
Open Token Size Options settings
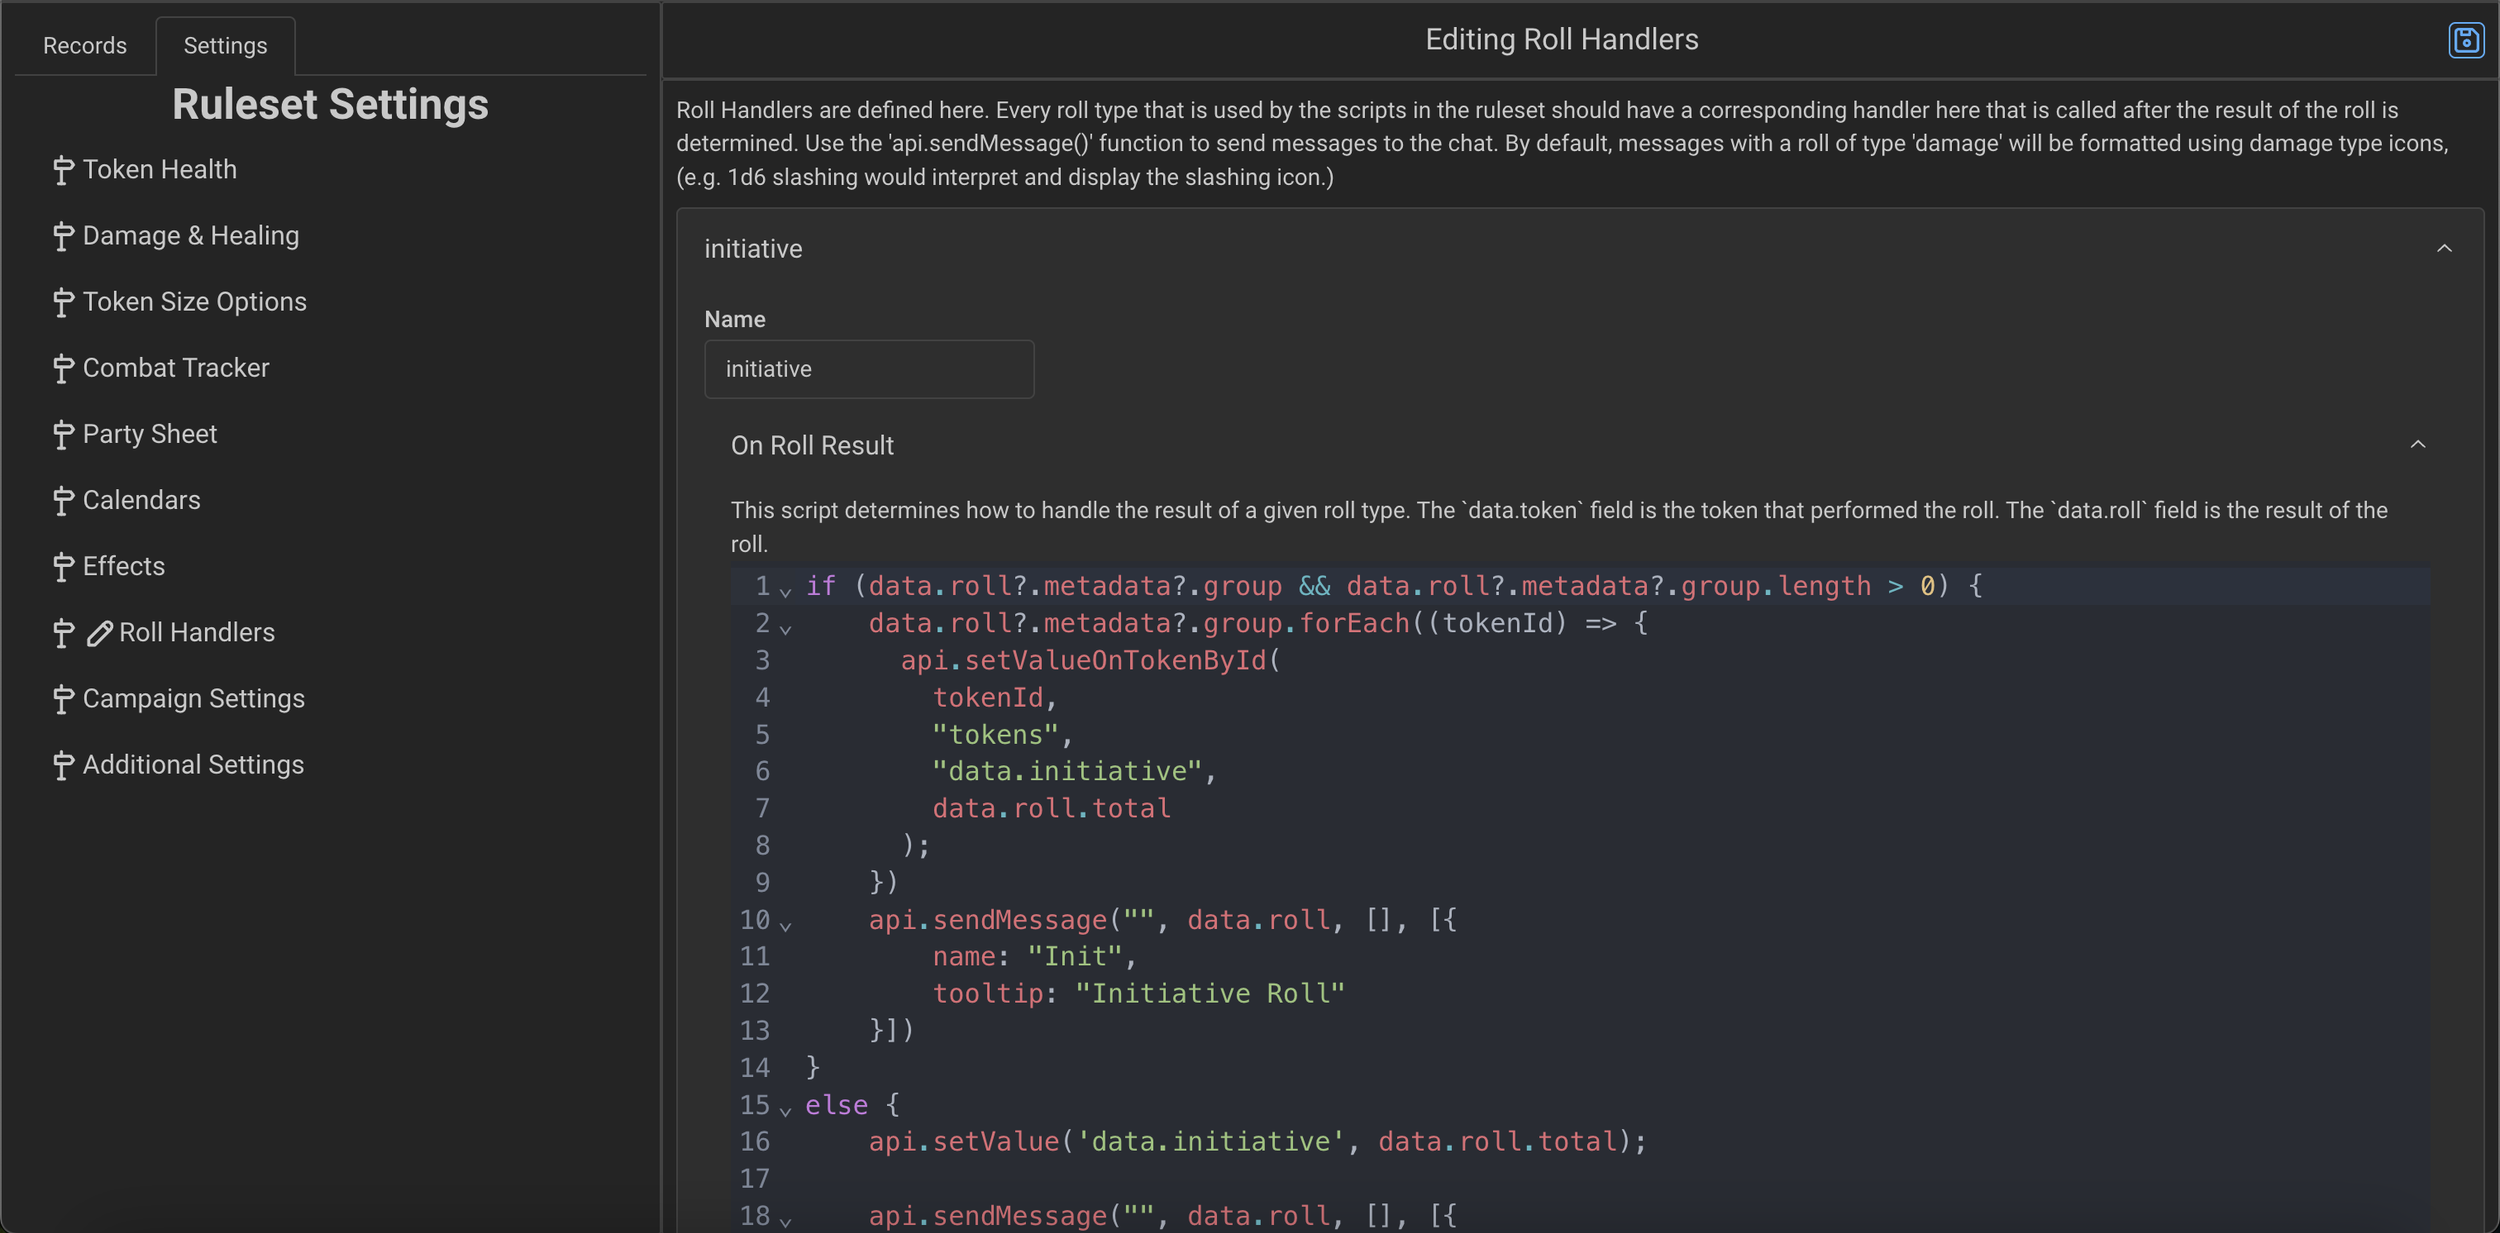pyautogui.click(x=194, y=302)
